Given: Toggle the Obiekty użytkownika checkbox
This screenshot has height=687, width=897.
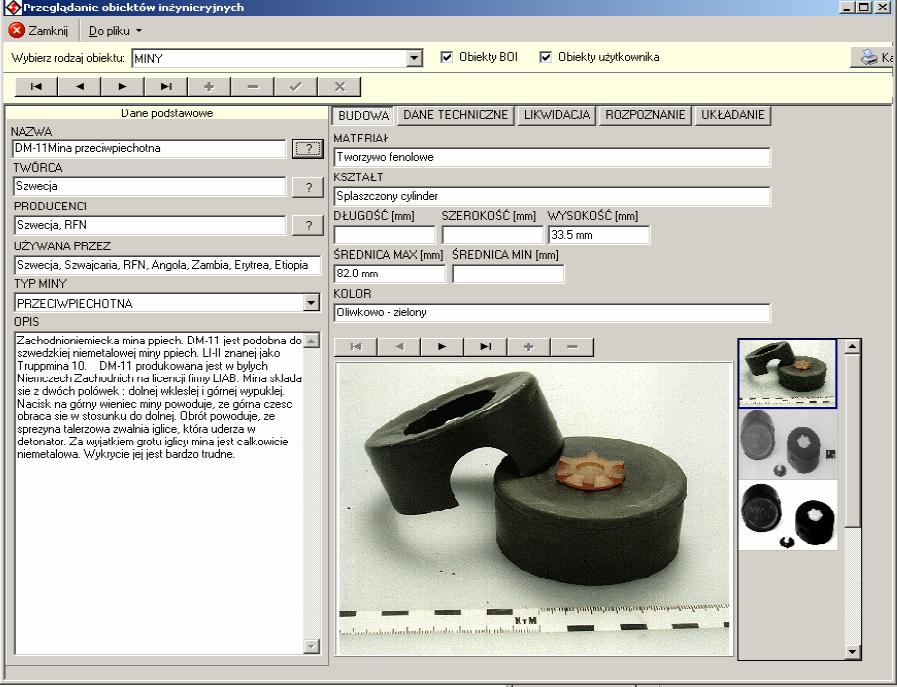Looking at the screenshot, I should click(546, 57).
